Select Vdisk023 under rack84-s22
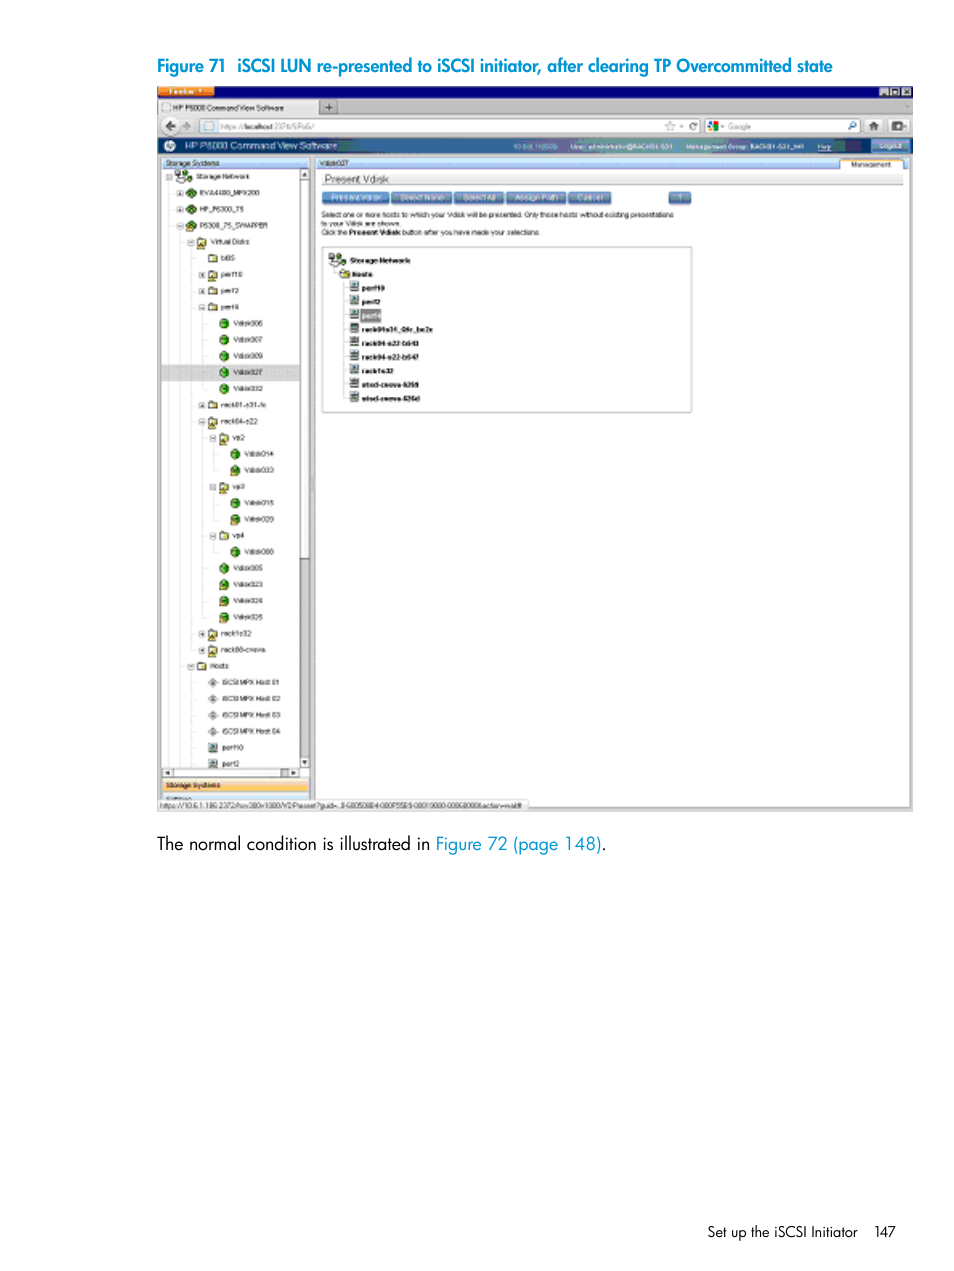Image resolution: width=954 pixels, height=1271 pixels. pyautogui.click(x=248, y=584)
